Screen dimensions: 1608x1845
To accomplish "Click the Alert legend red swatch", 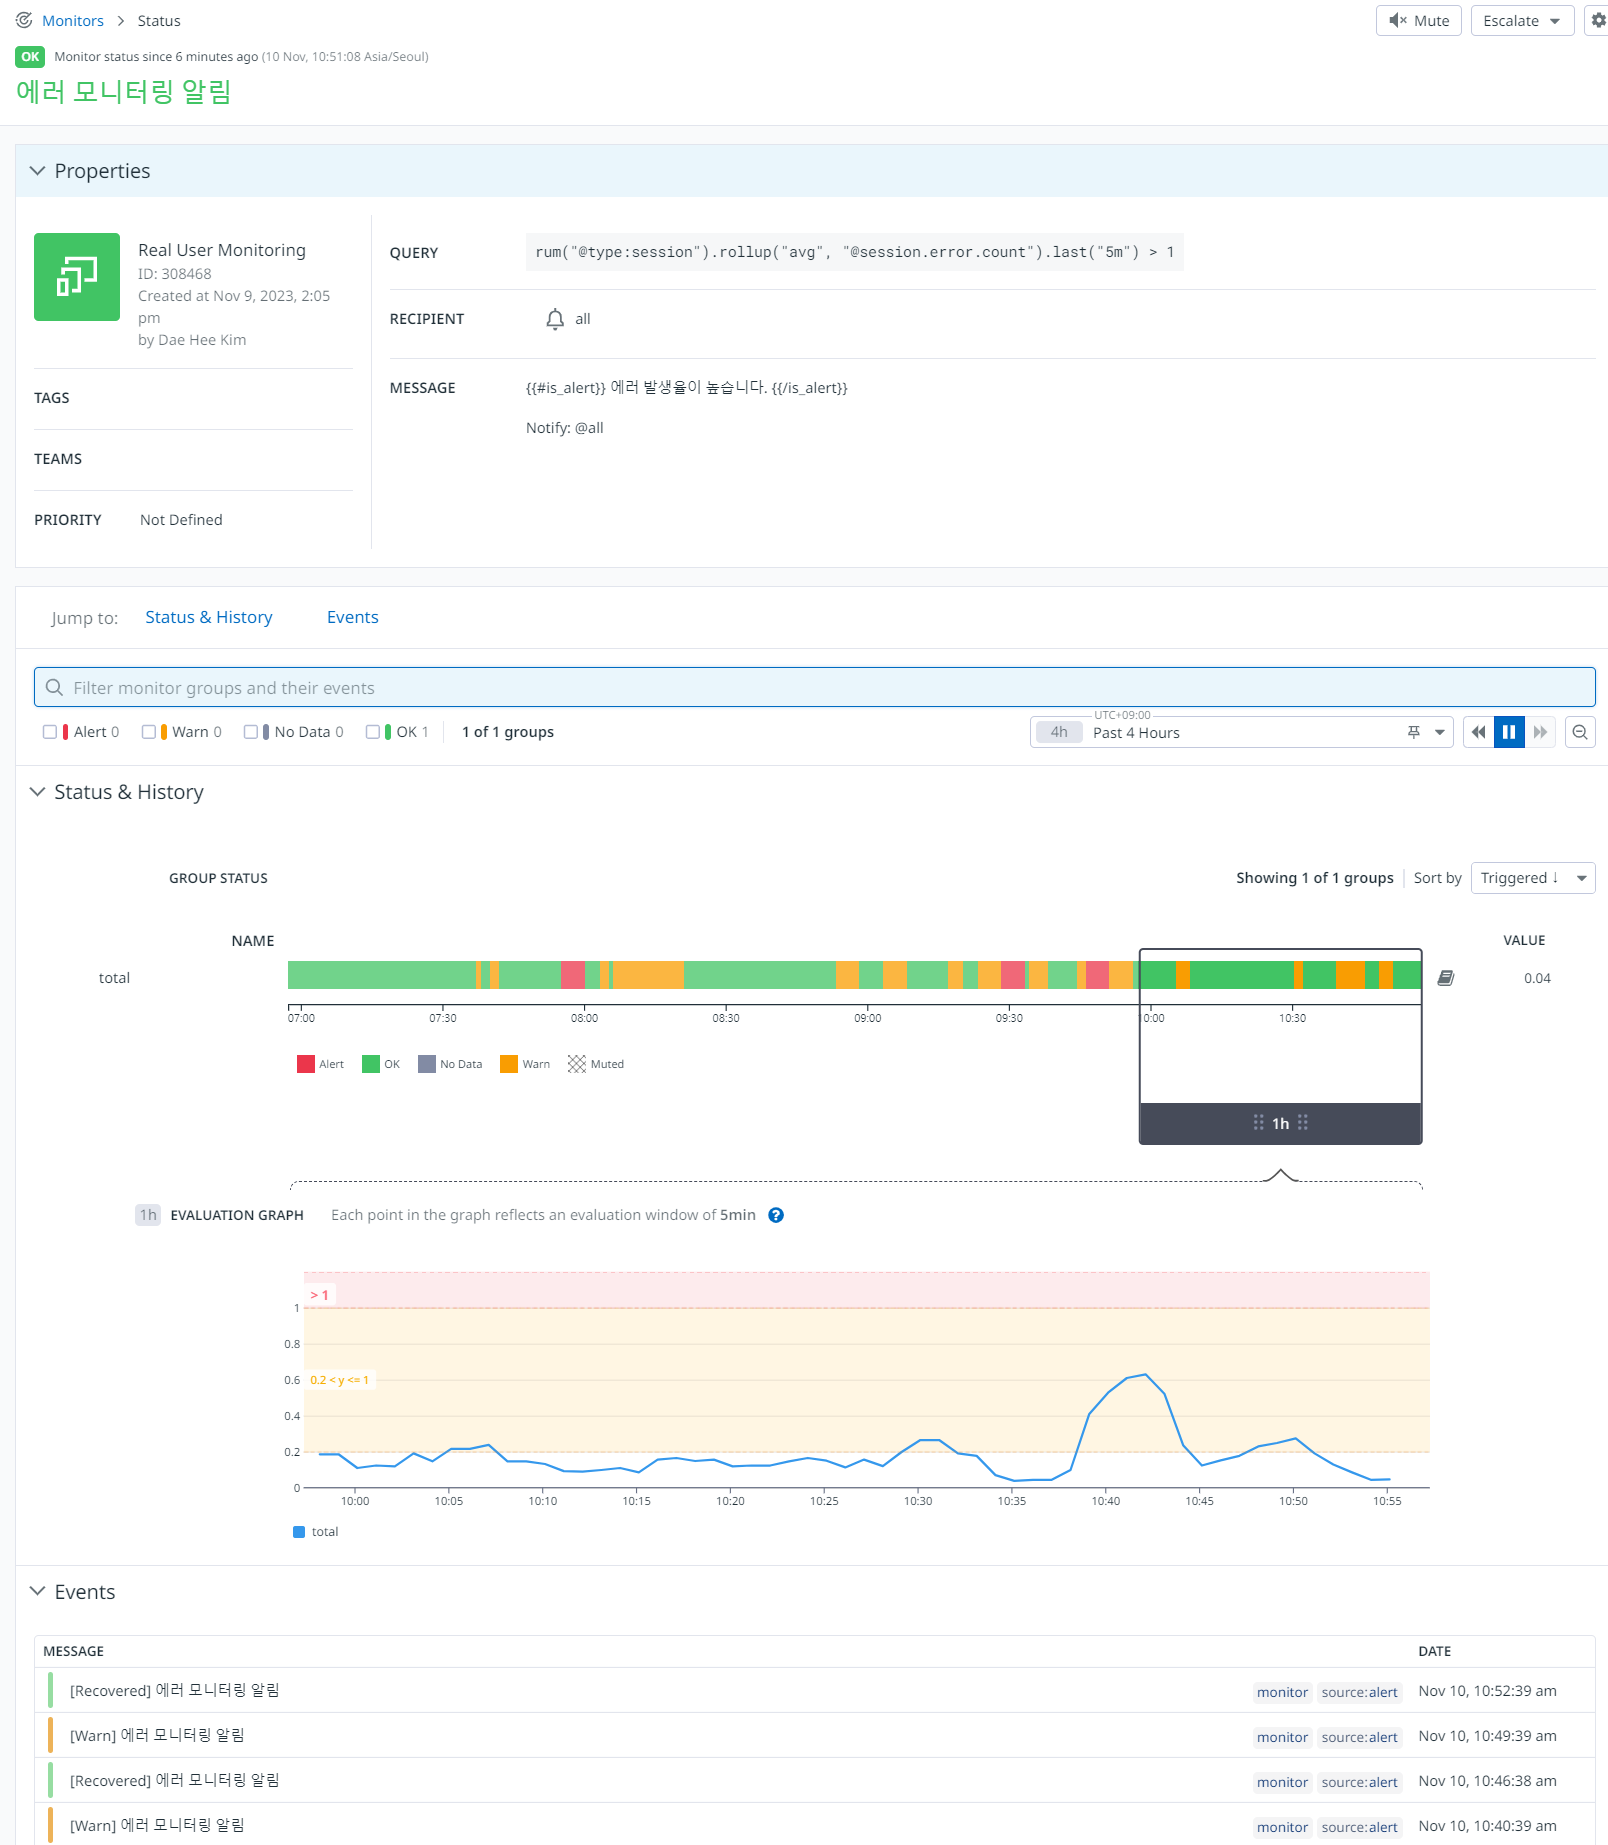I will pyautogui.click(x=306, y=1064).
